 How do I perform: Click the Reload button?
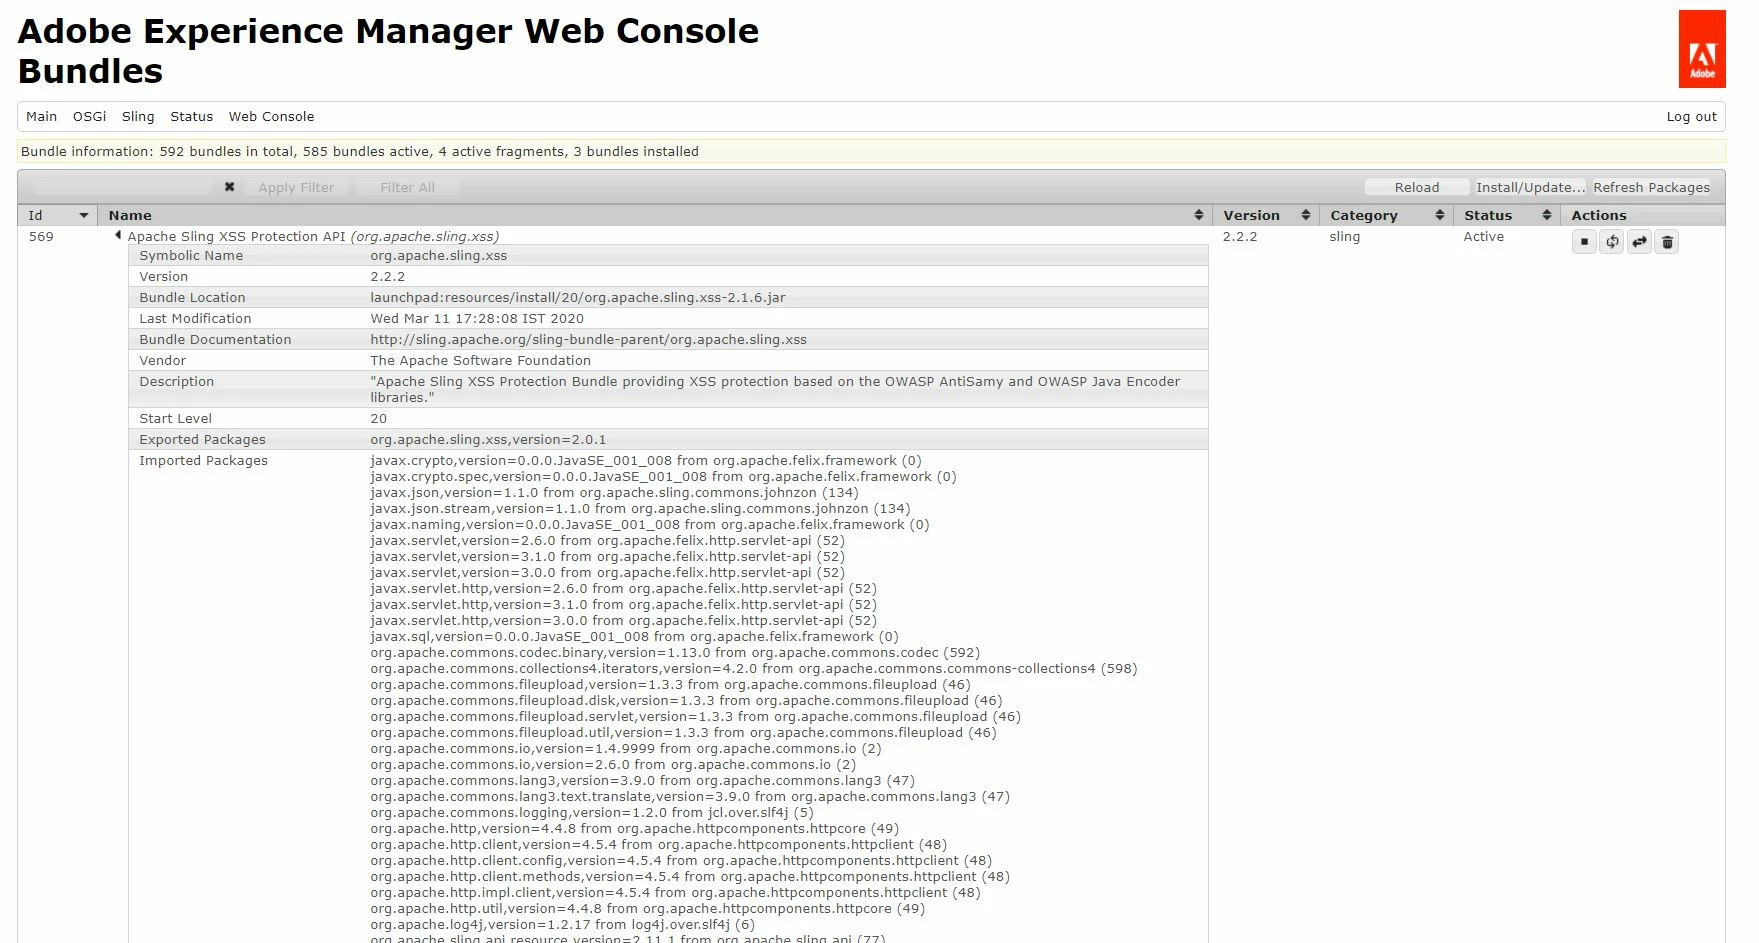1416,187
